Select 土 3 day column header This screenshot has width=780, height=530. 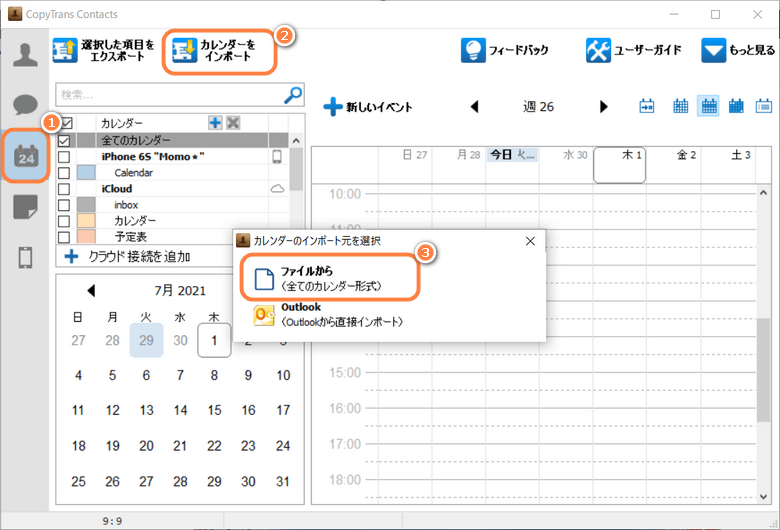(728, 165)
